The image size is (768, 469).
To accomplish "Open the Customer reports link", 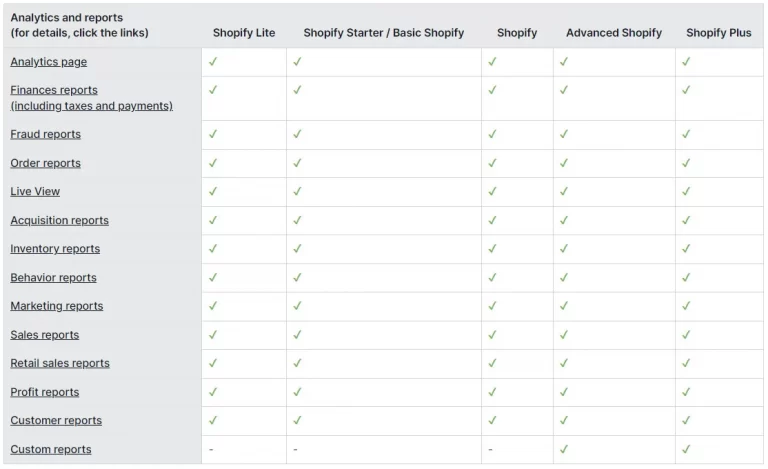I will 56,421.
